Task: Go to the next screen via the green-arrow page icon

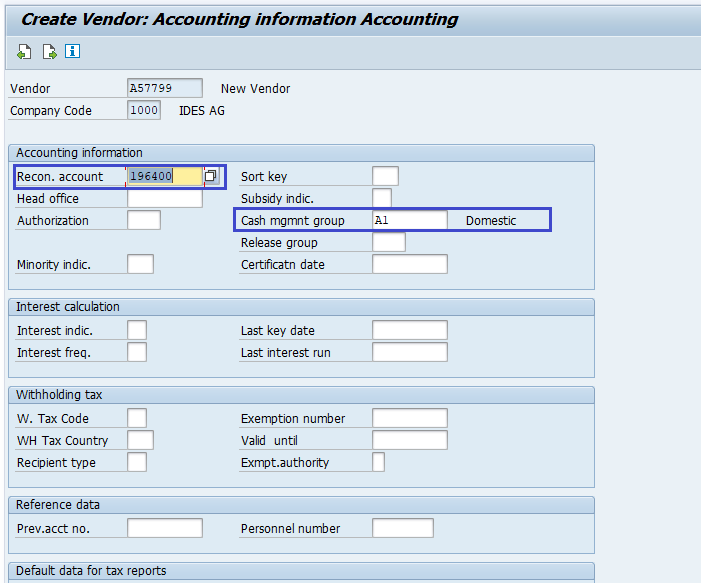Action: point(49,52)
